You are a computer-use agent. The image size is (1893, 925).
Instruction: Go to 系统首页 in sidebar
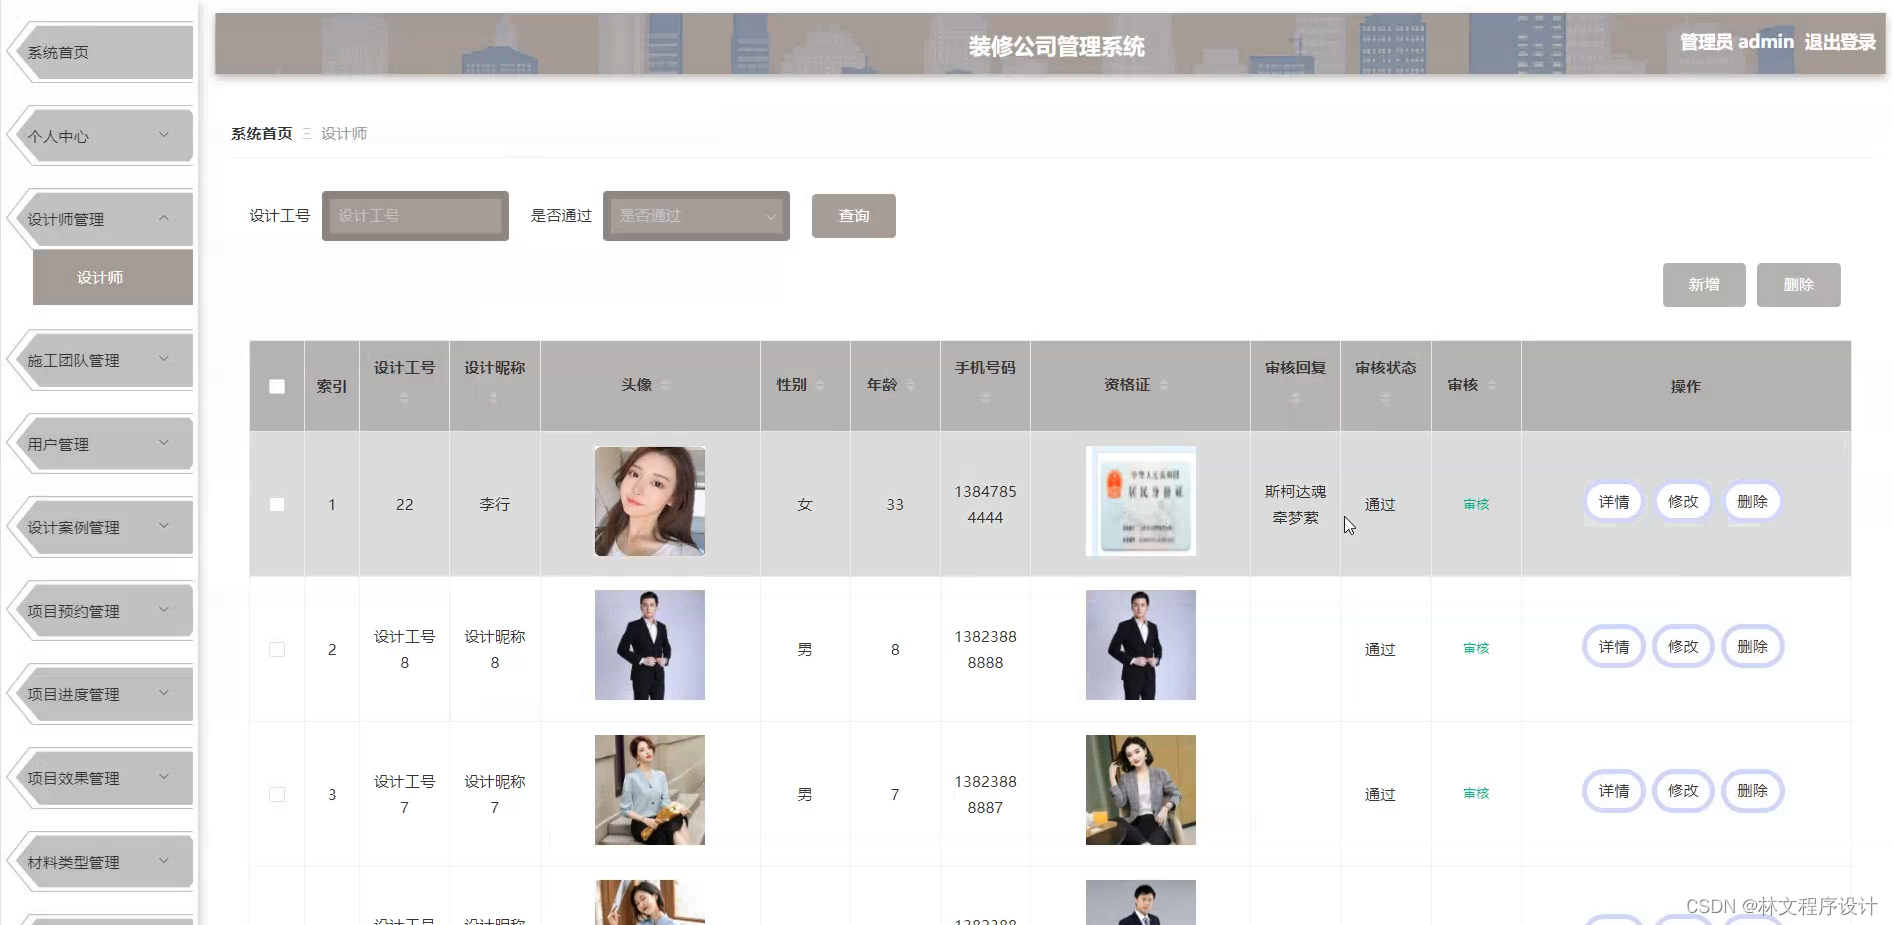[x=102, y=52]
